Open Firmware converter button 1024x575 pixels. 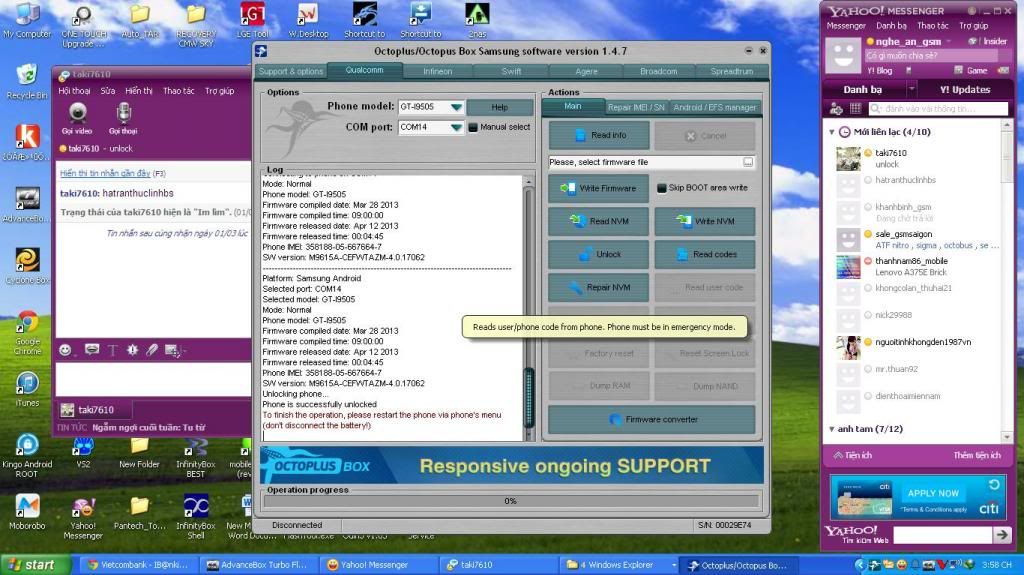(x=652, y=419)
